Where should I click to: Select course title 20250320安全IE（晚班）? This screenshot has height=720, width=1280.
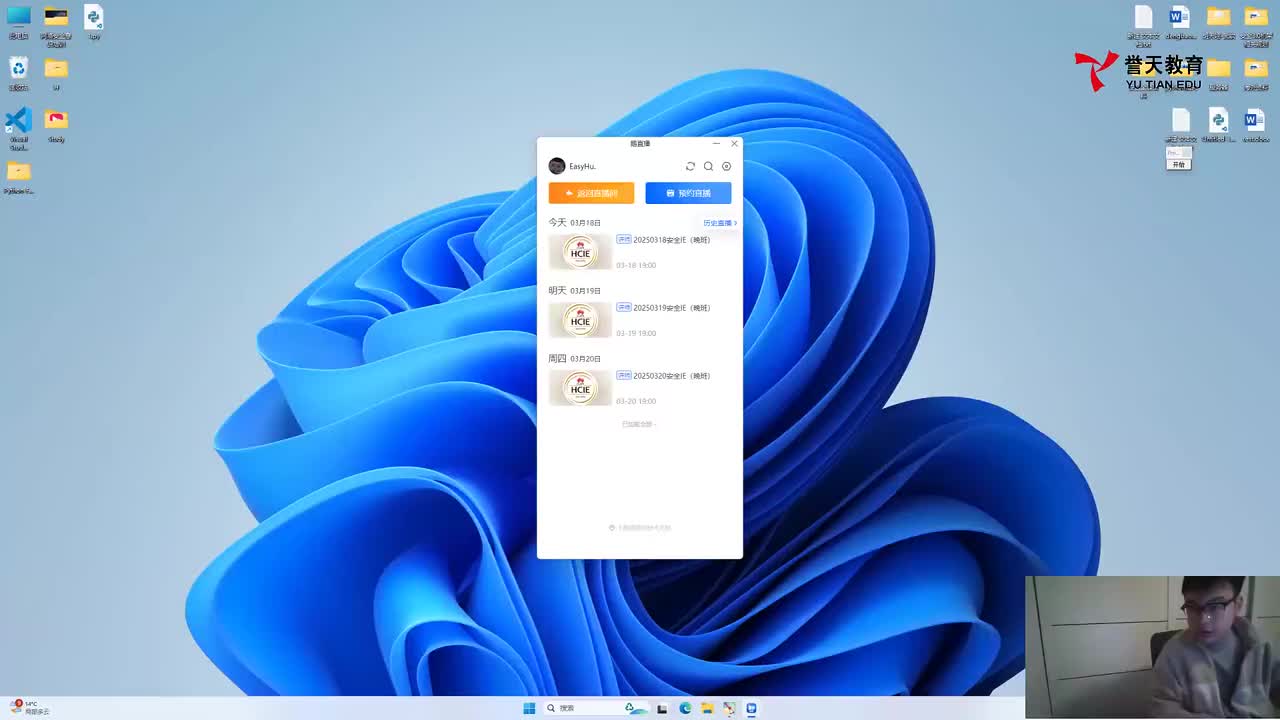[x=671, y=376]
